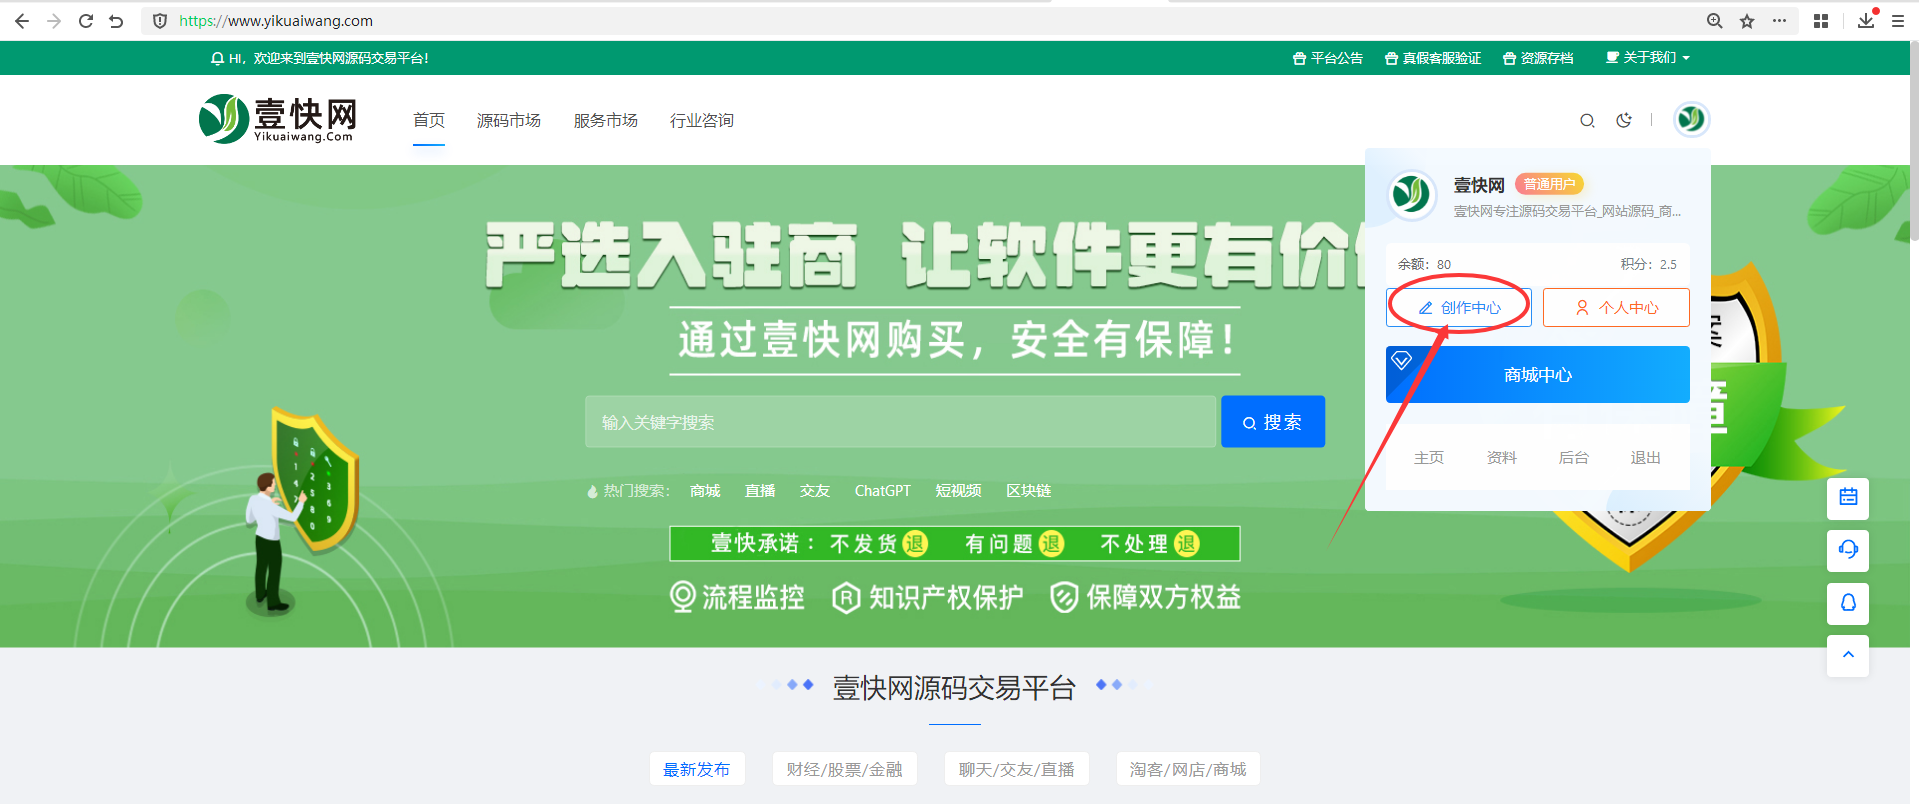
Task: Select the 首页 navigation tab
Action: 429,120
